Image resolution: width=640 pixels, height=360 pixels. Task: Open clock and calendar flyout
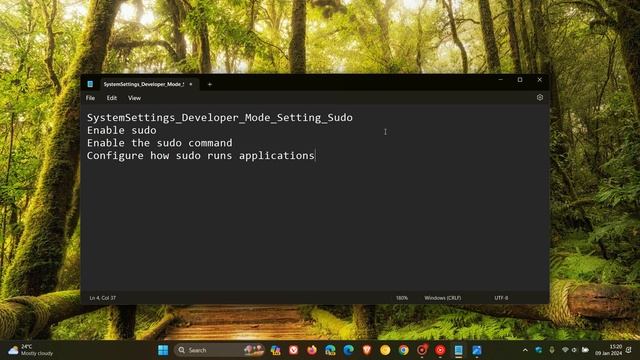(x=609, y=350)
